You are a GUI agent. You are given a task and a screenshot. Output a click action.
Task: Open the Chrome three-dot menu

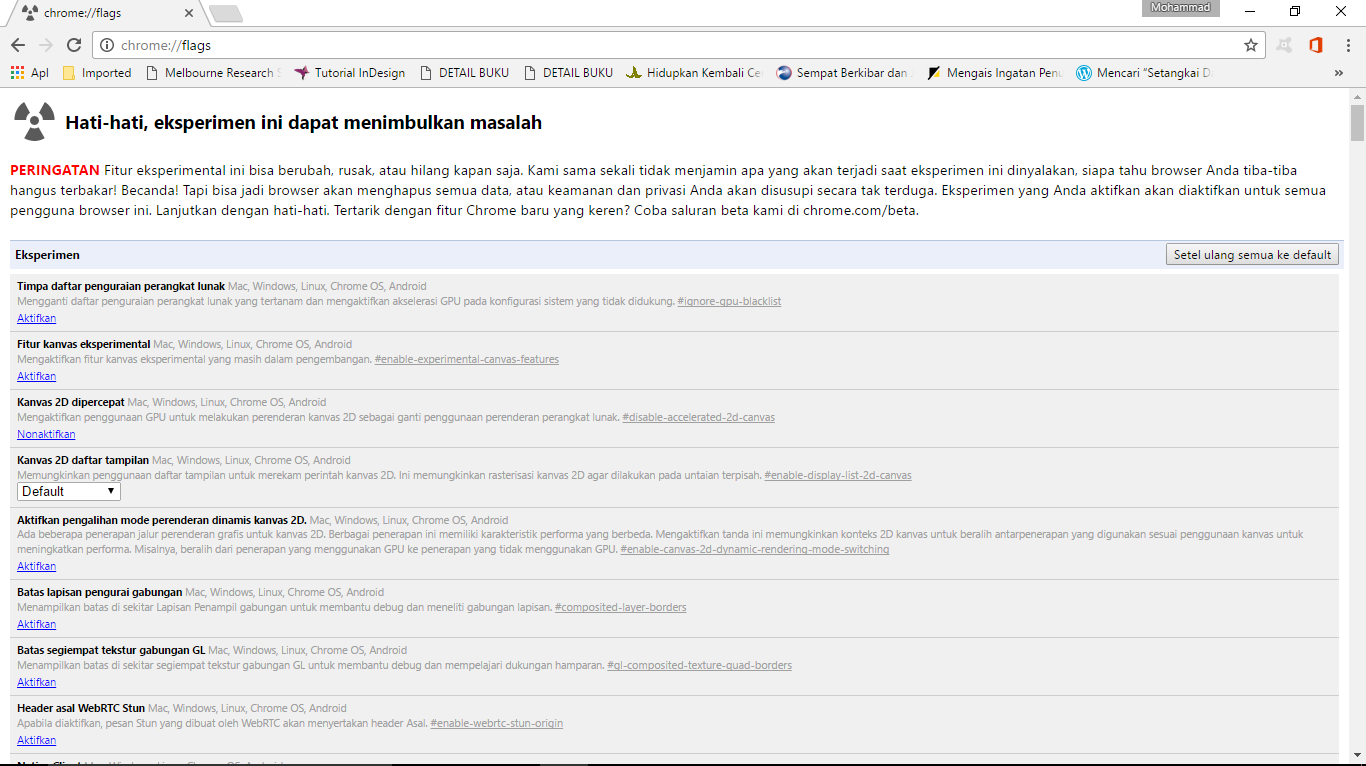(x=1348, y=45)
